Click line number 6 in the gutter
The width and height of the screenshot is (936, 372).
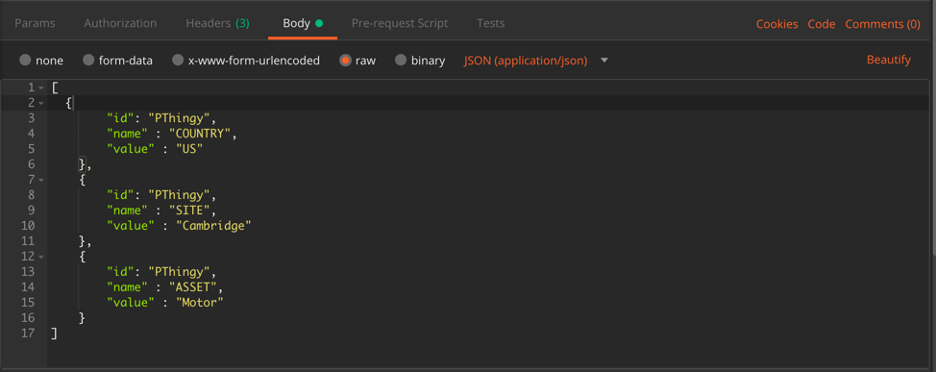(32, 164)
